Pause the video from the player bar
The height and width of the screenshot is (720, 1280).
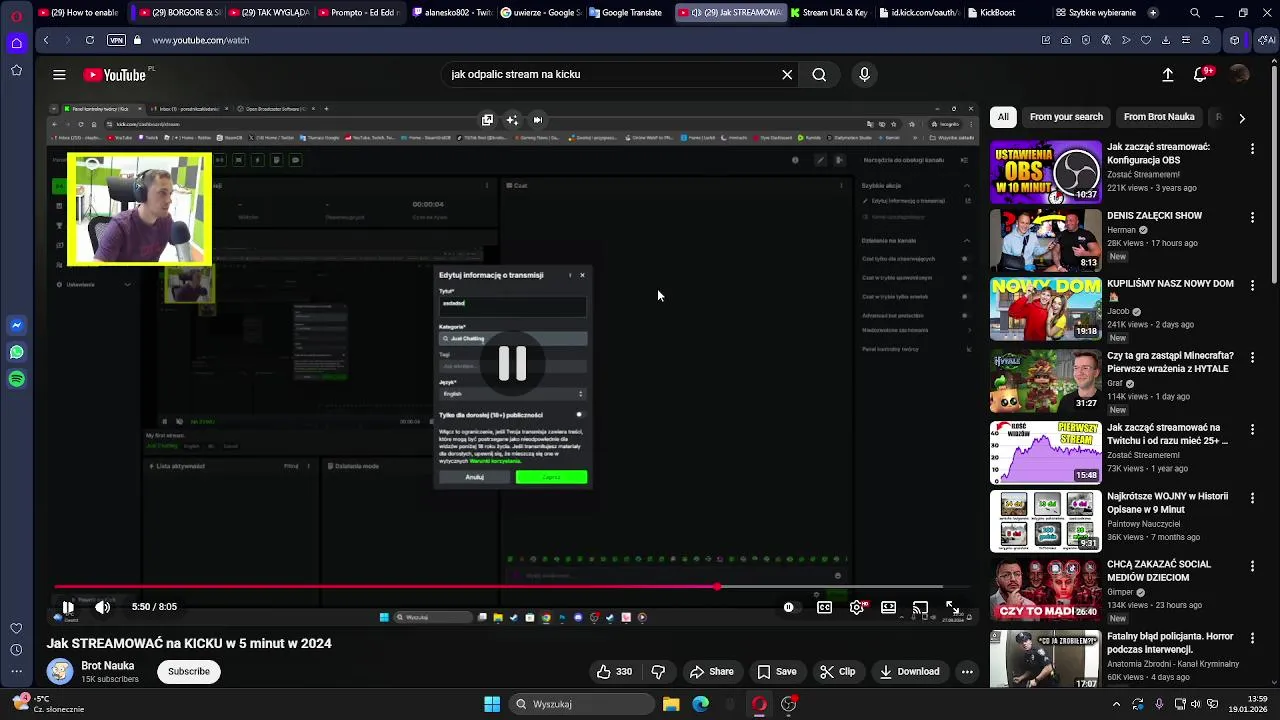pyautogui.click(x=67, y=607)
